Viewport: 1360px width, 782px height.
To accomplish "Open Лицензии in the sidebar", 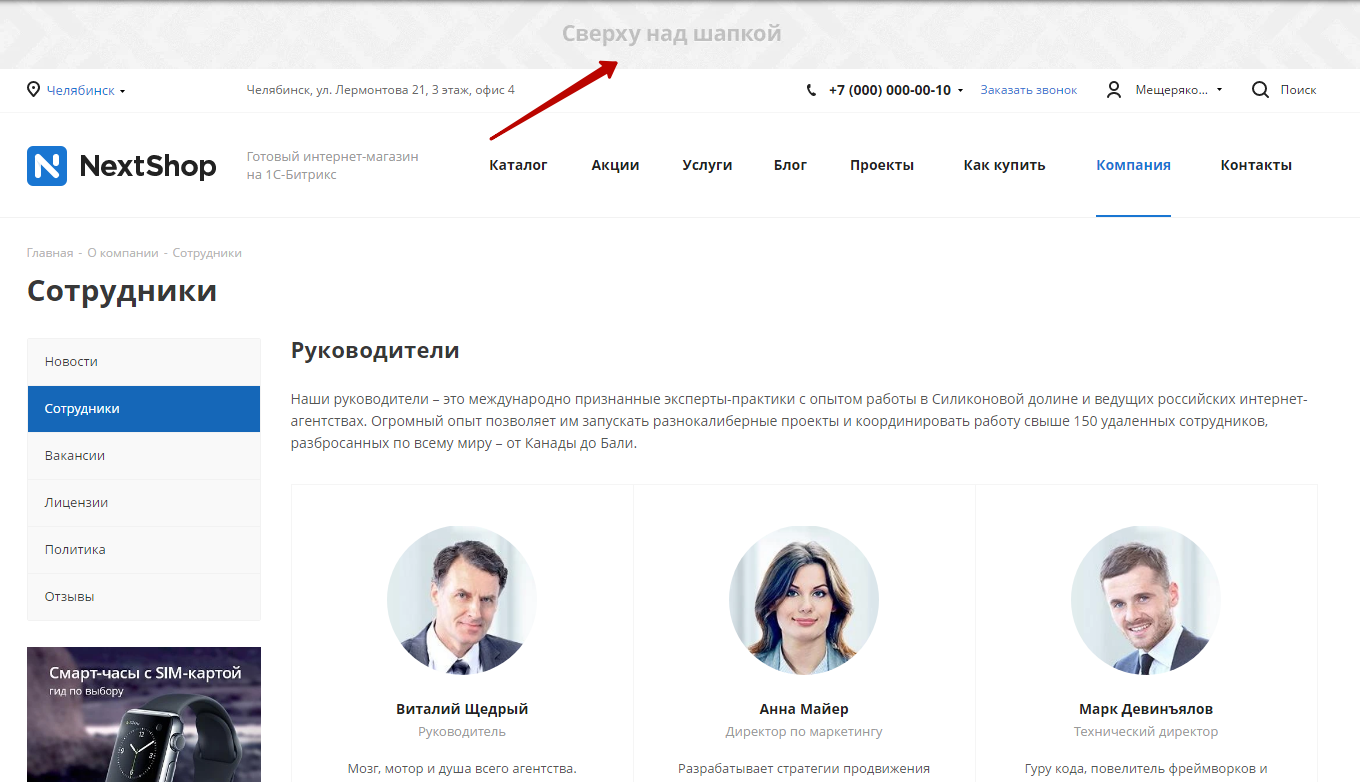I will click(144, 503).
